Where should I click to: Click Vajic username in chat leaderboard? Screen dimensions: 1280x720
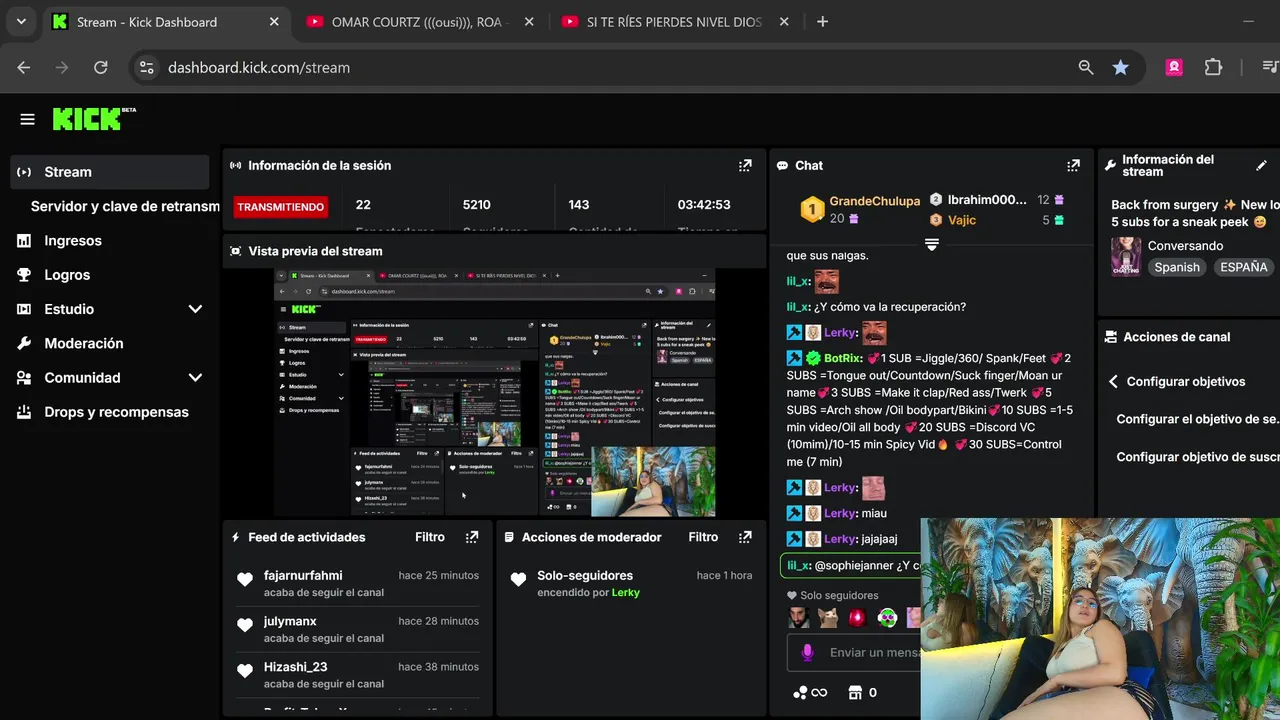point(961,220)
